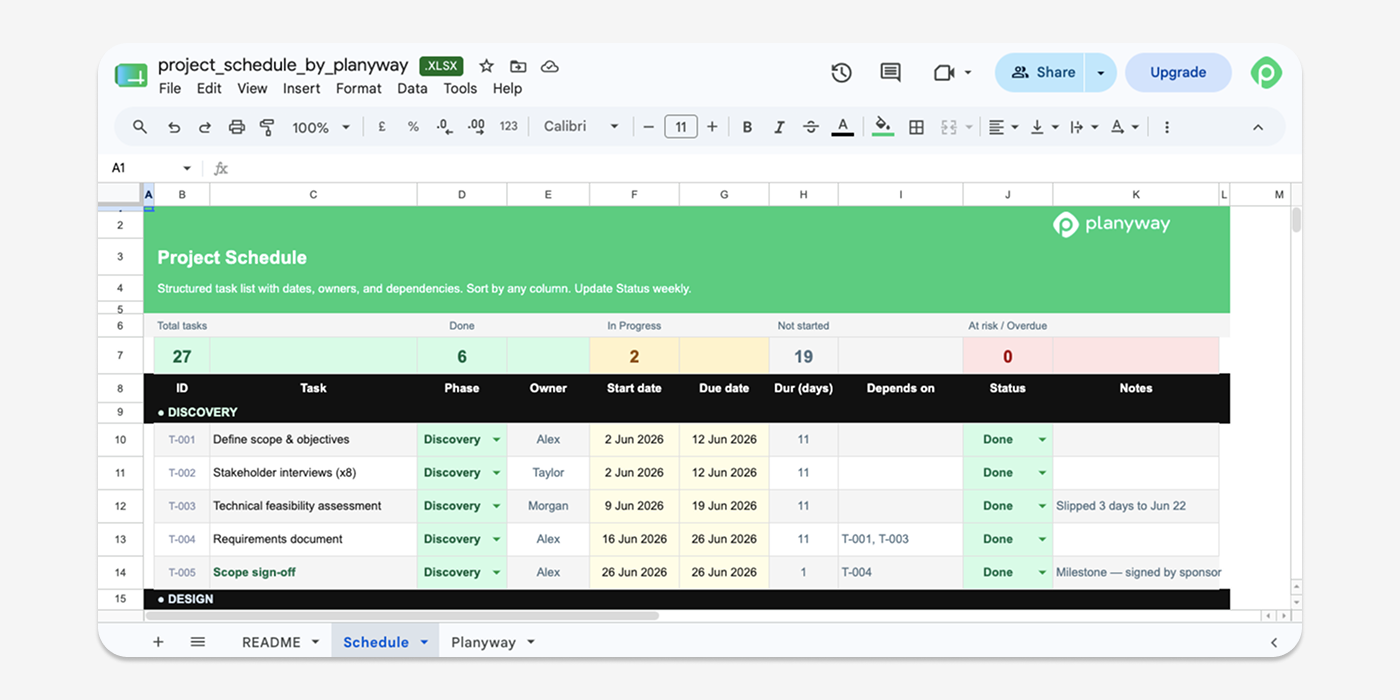Increase decimal places

[x=476, y=127]
